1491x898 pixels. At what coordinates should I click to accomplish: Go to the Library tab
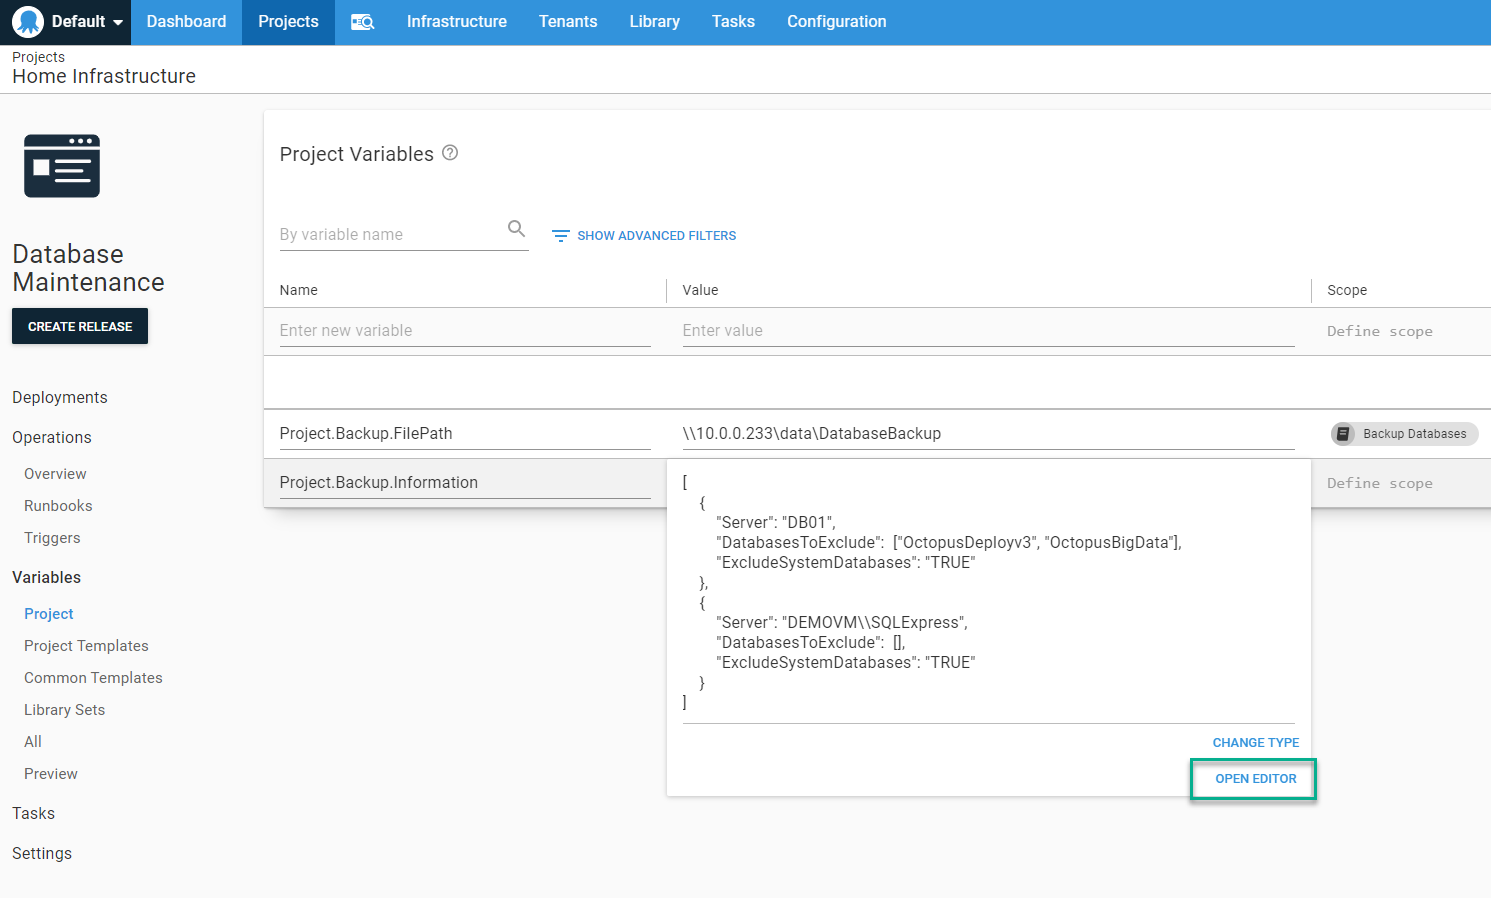pyautogui.click(x=654, y=22)
